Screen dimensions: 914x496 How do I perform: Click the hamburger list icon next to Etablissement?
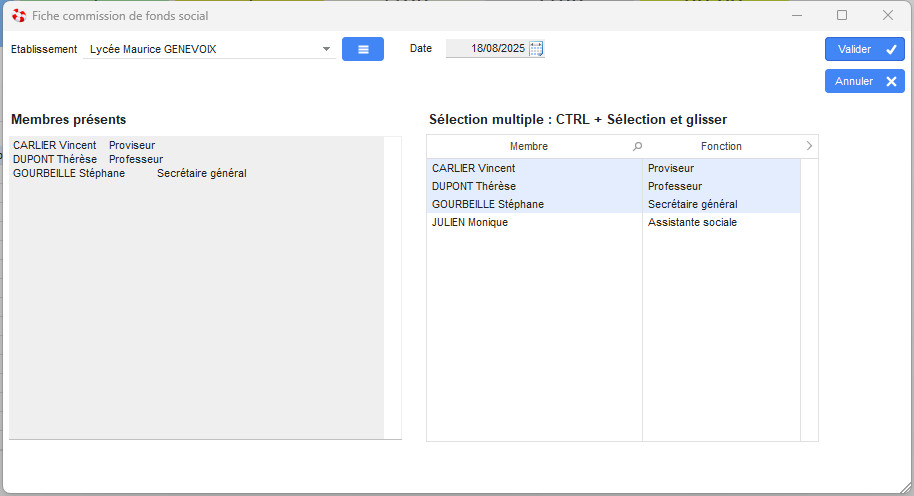(x=363, y=49)
